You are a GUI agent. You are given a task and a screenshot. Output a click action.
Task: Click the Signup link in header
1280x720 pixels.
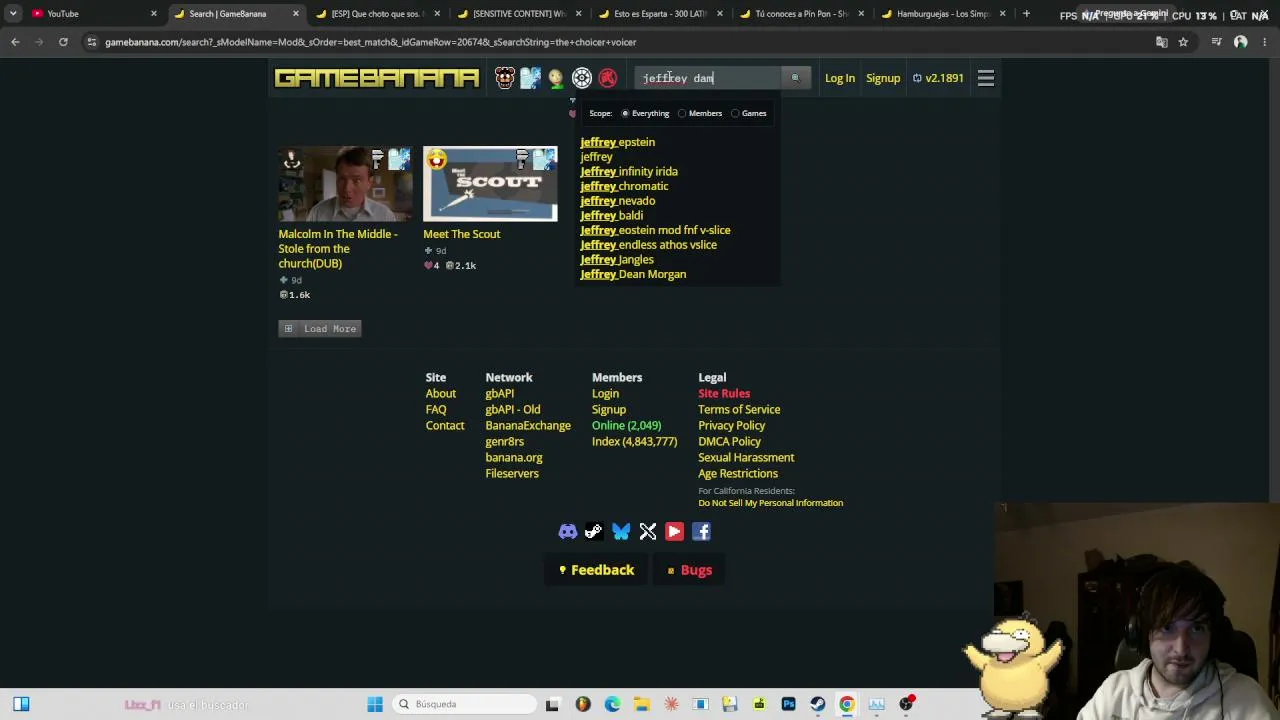pyautogui.click(x=883, y=78)
